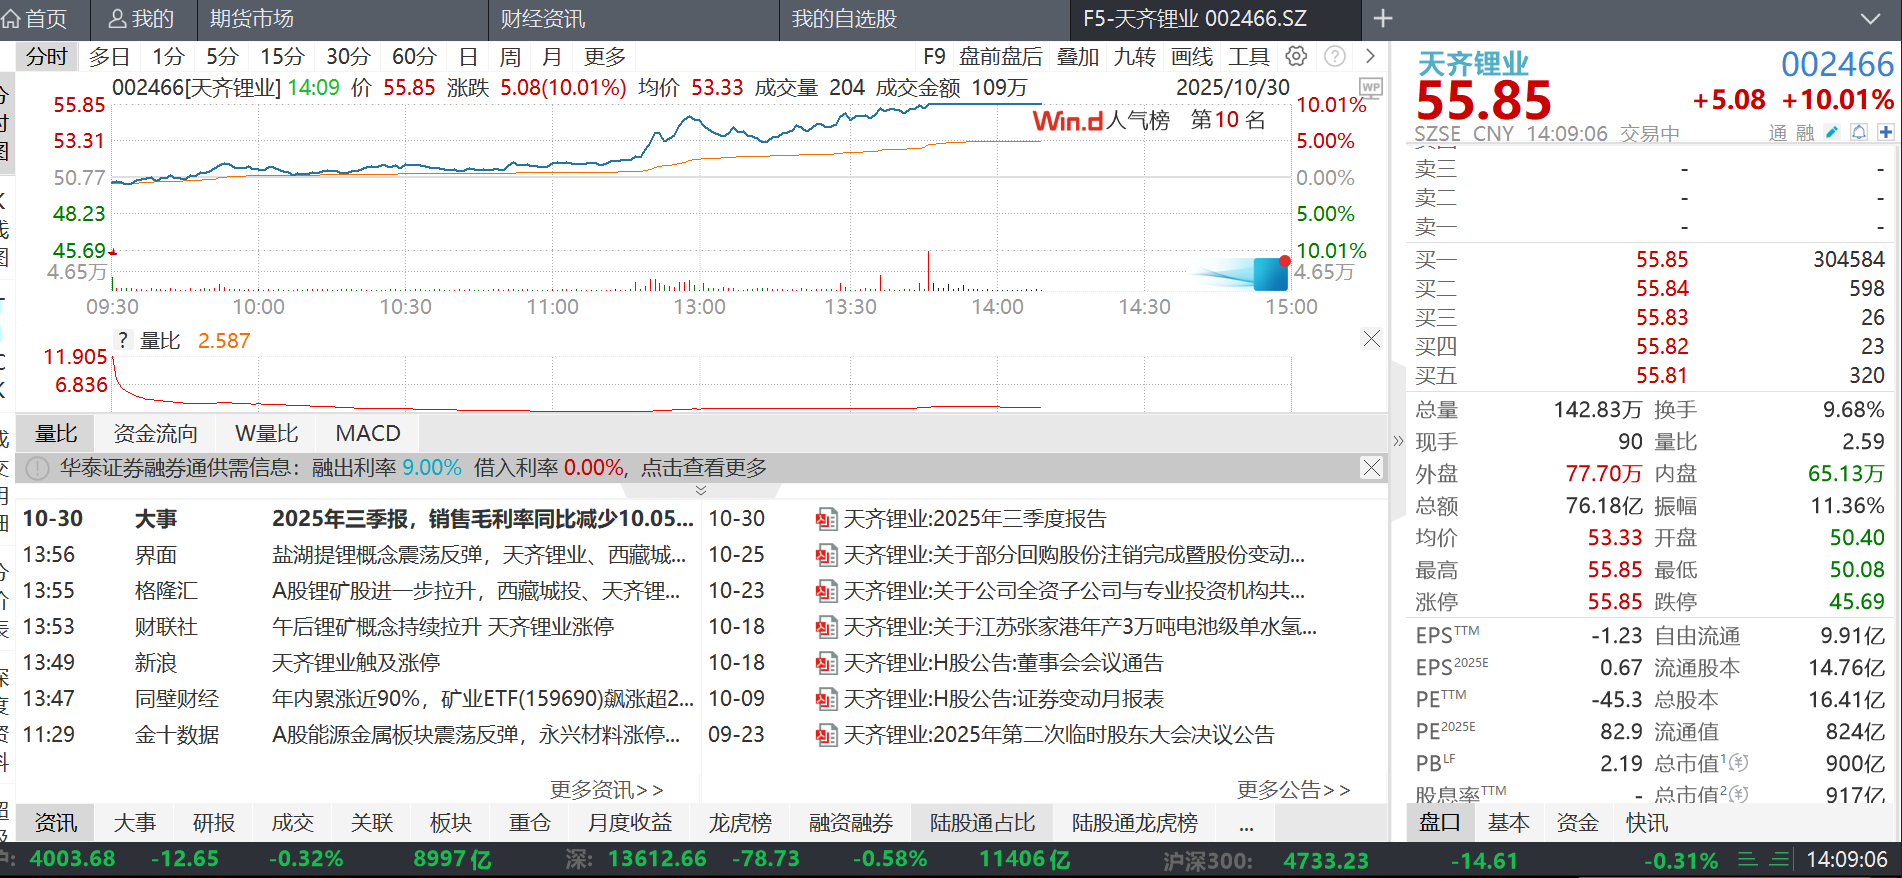Toggle 盘前盘后 pre/post market display
Screen dimensions: 1902x878
pos(1001,56)
